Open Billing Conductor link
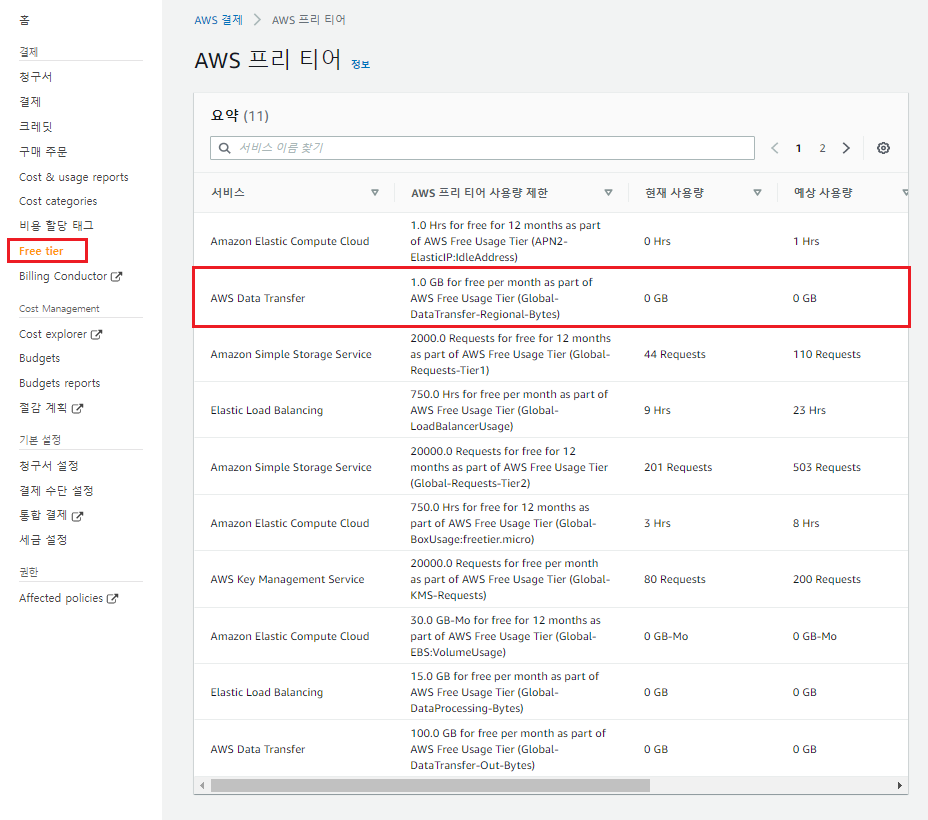Screen dimensions: 928x820 pos(63,276)
